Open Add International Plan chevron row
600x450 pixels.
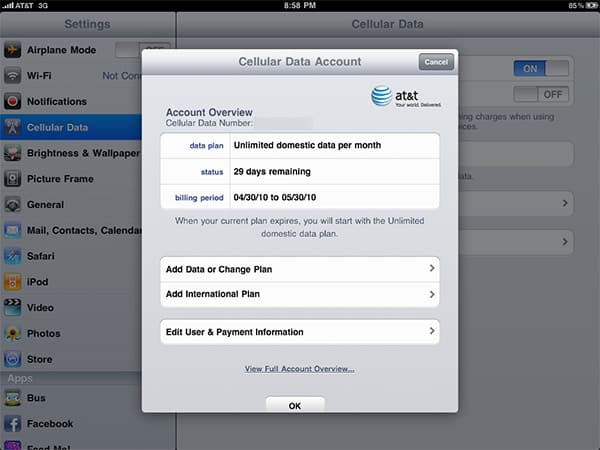coord(300,295)
